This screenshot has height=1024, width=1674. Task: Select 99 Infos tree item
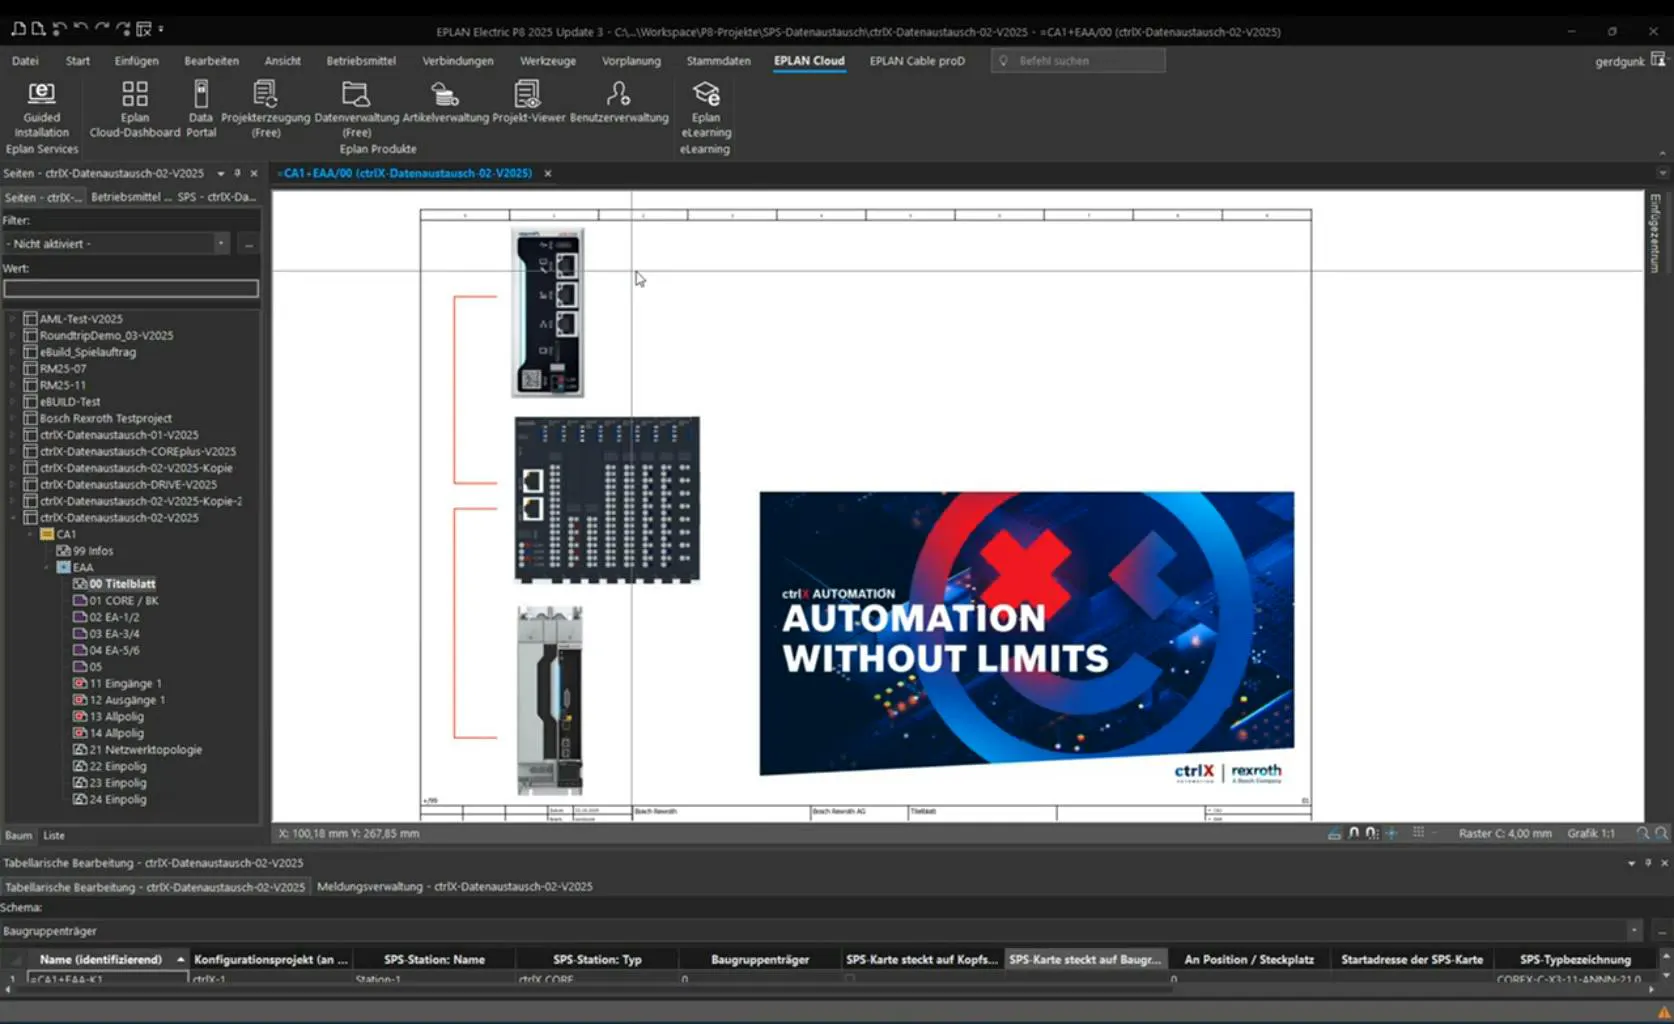[92, 551]
